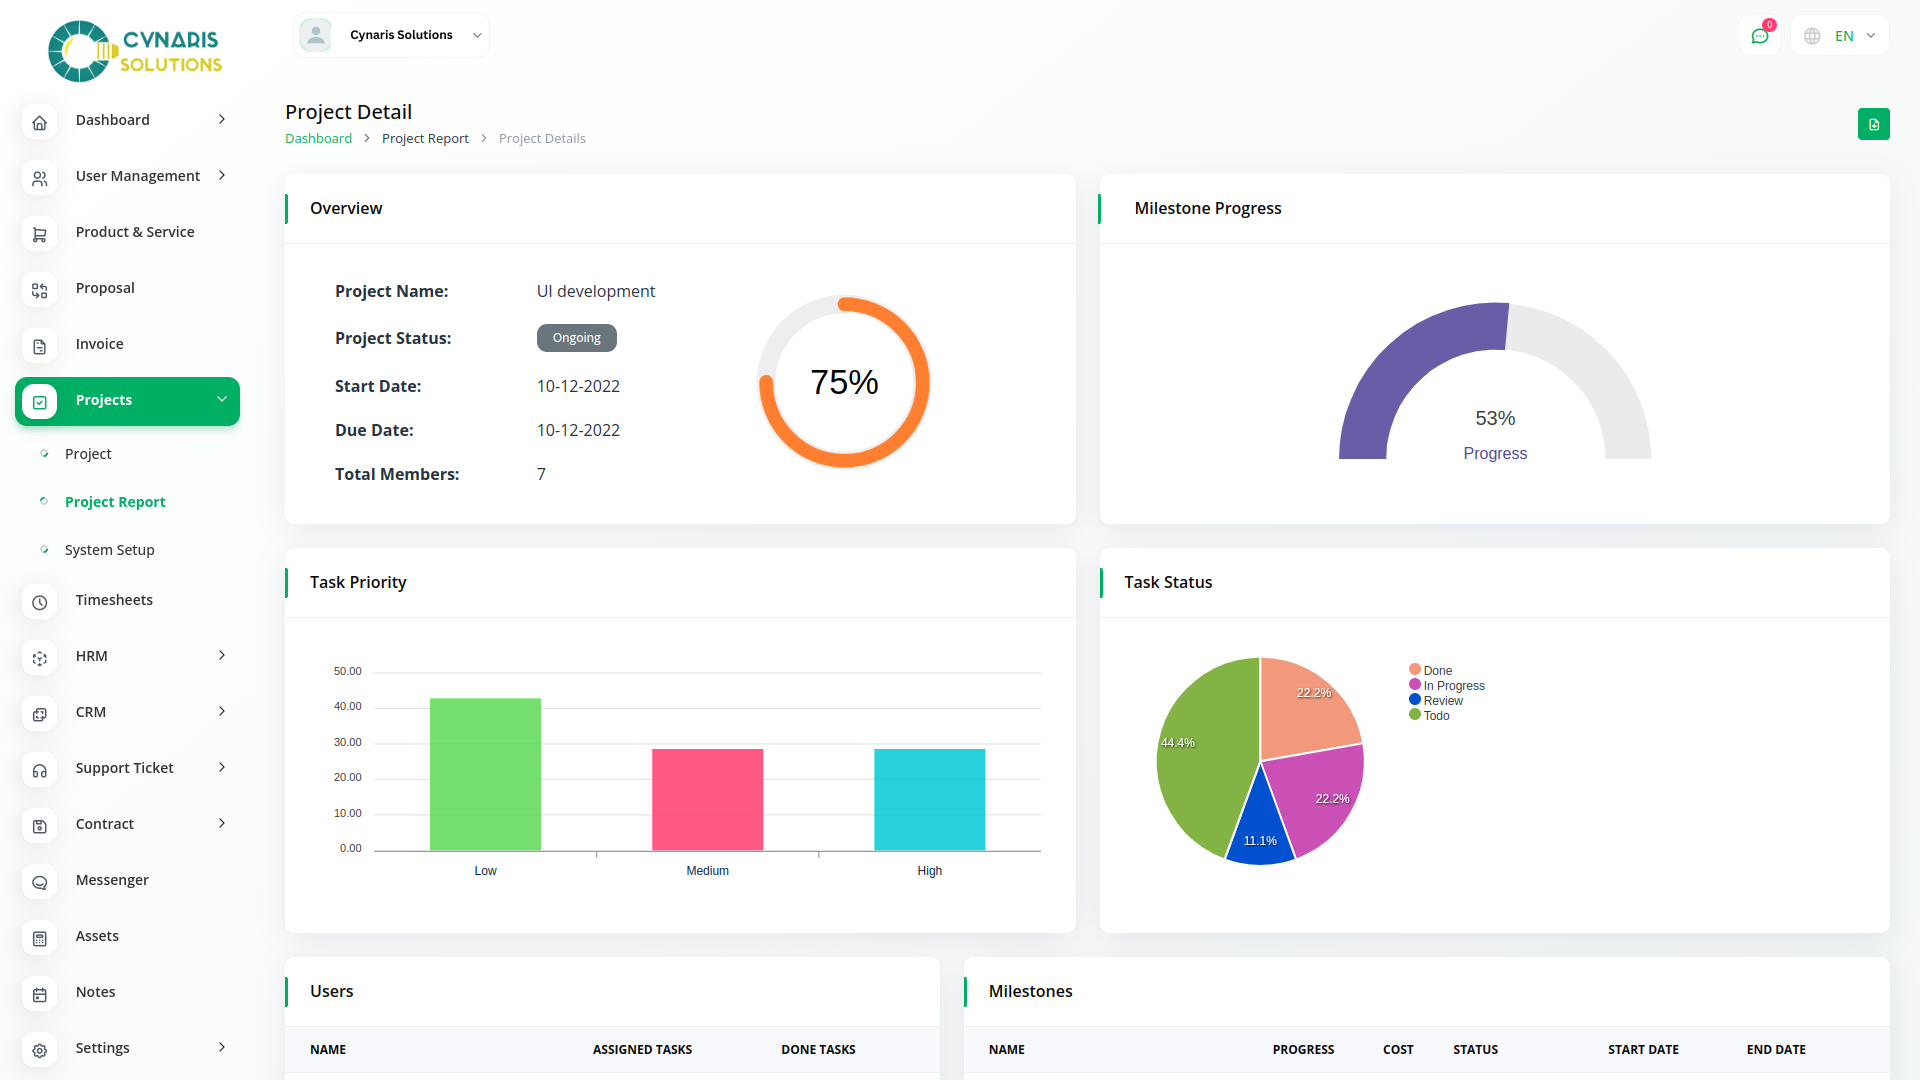Click the green Low bar in Task Priority chart
This screenshot has height=1080, width=1920.
pyautogui.click(x=485, y=774)
